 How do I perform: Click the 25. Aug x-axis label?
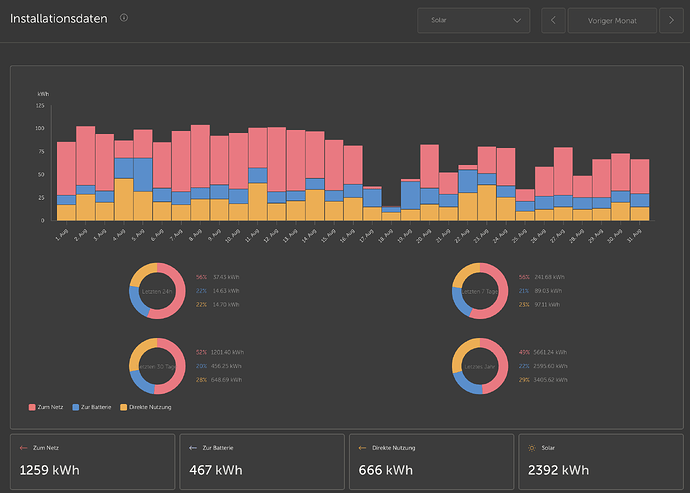pyautogui.click(x=519, y=235)
